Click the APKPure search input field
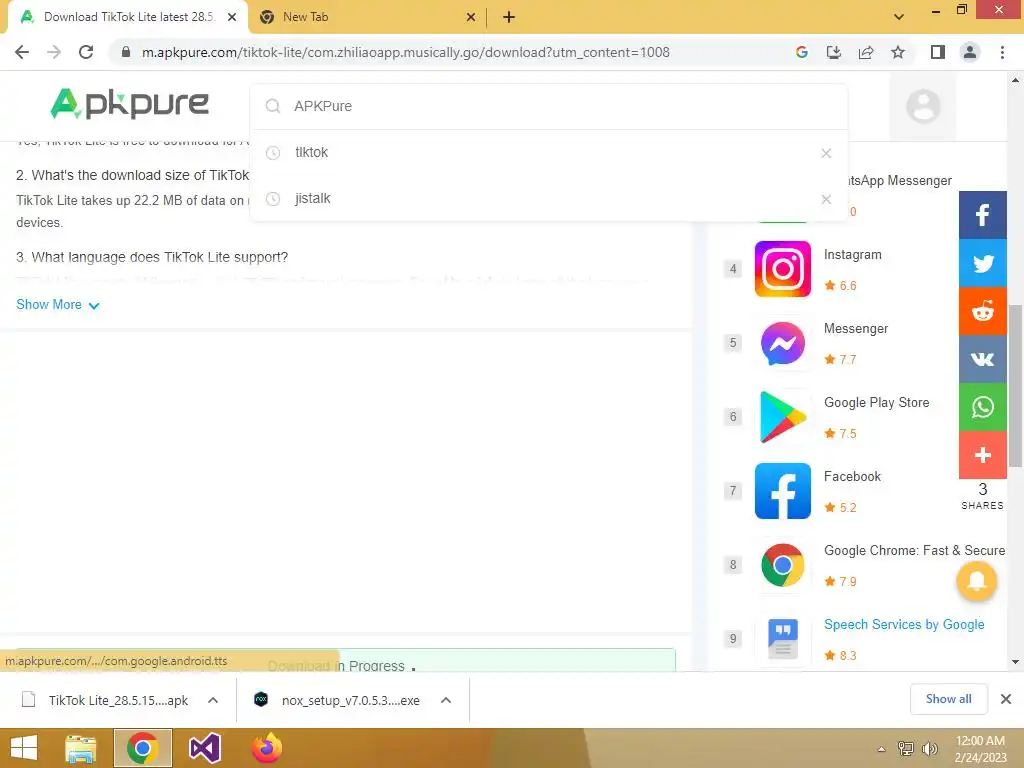Screen dimensions: 1024x768 pos(549,106)
